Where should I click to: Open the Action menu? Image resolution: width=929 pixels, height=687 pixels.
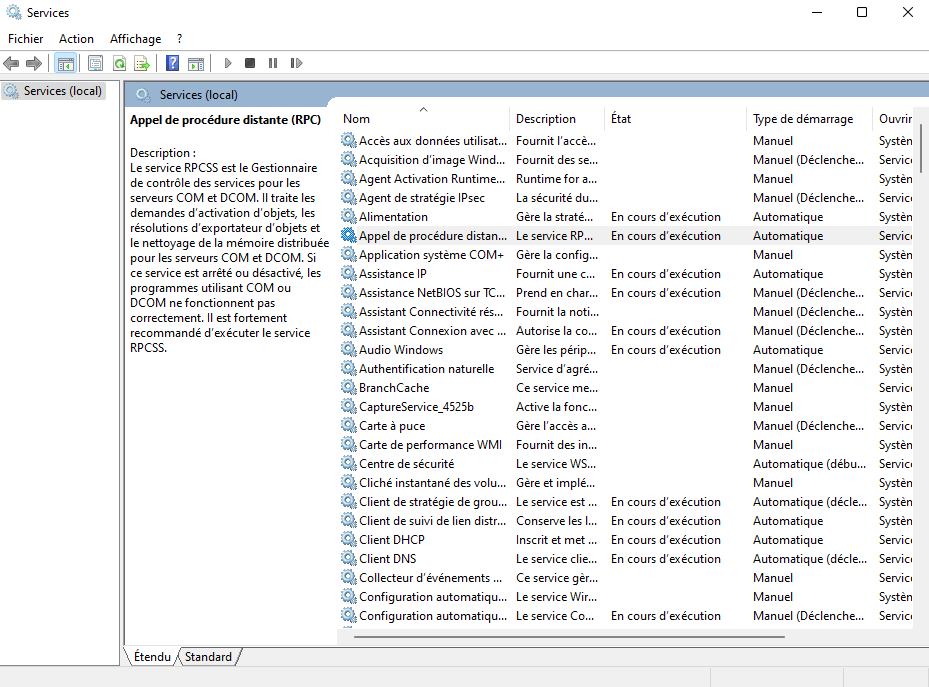[x=76, y=38]
